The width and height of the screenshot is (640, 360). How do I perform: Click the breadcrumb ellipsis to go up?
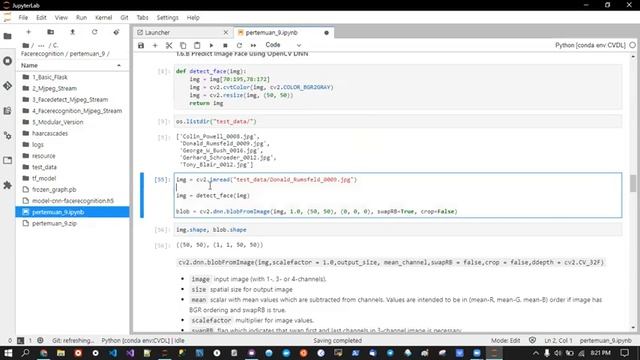pyautogui.click(x=41, y=45)
